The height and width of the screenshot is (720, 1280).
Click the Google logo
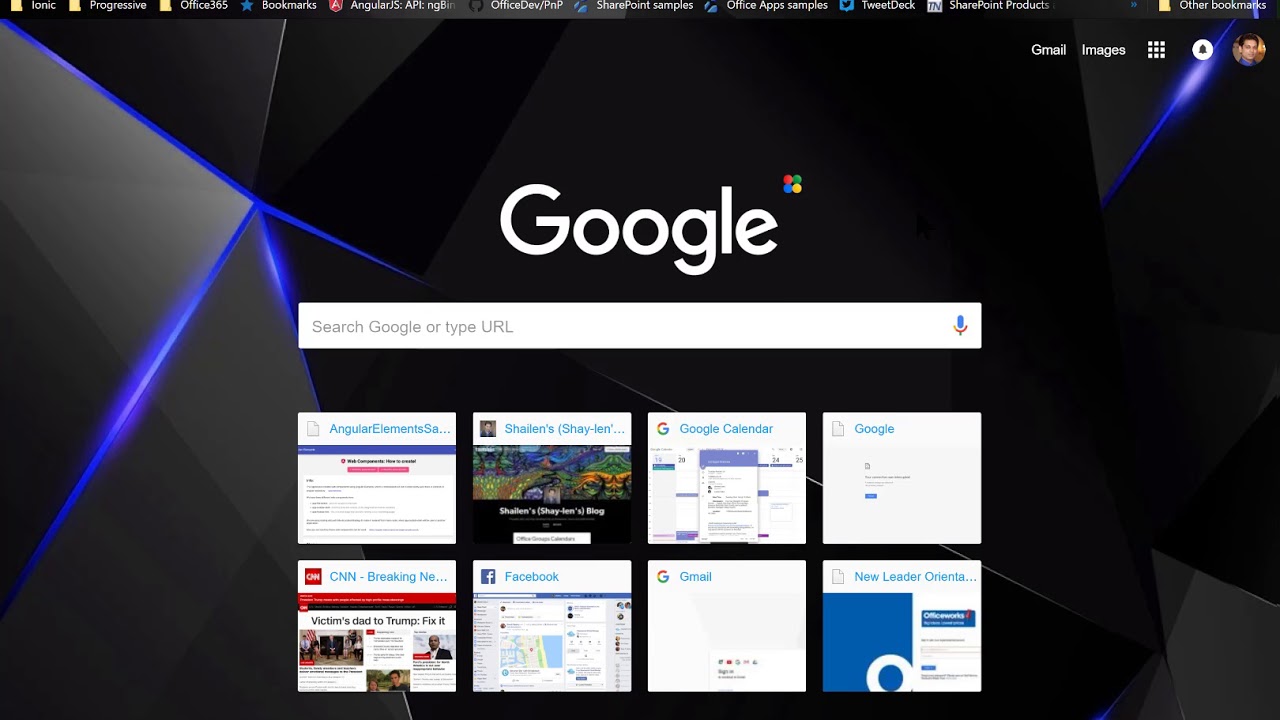tap(639, 228)
